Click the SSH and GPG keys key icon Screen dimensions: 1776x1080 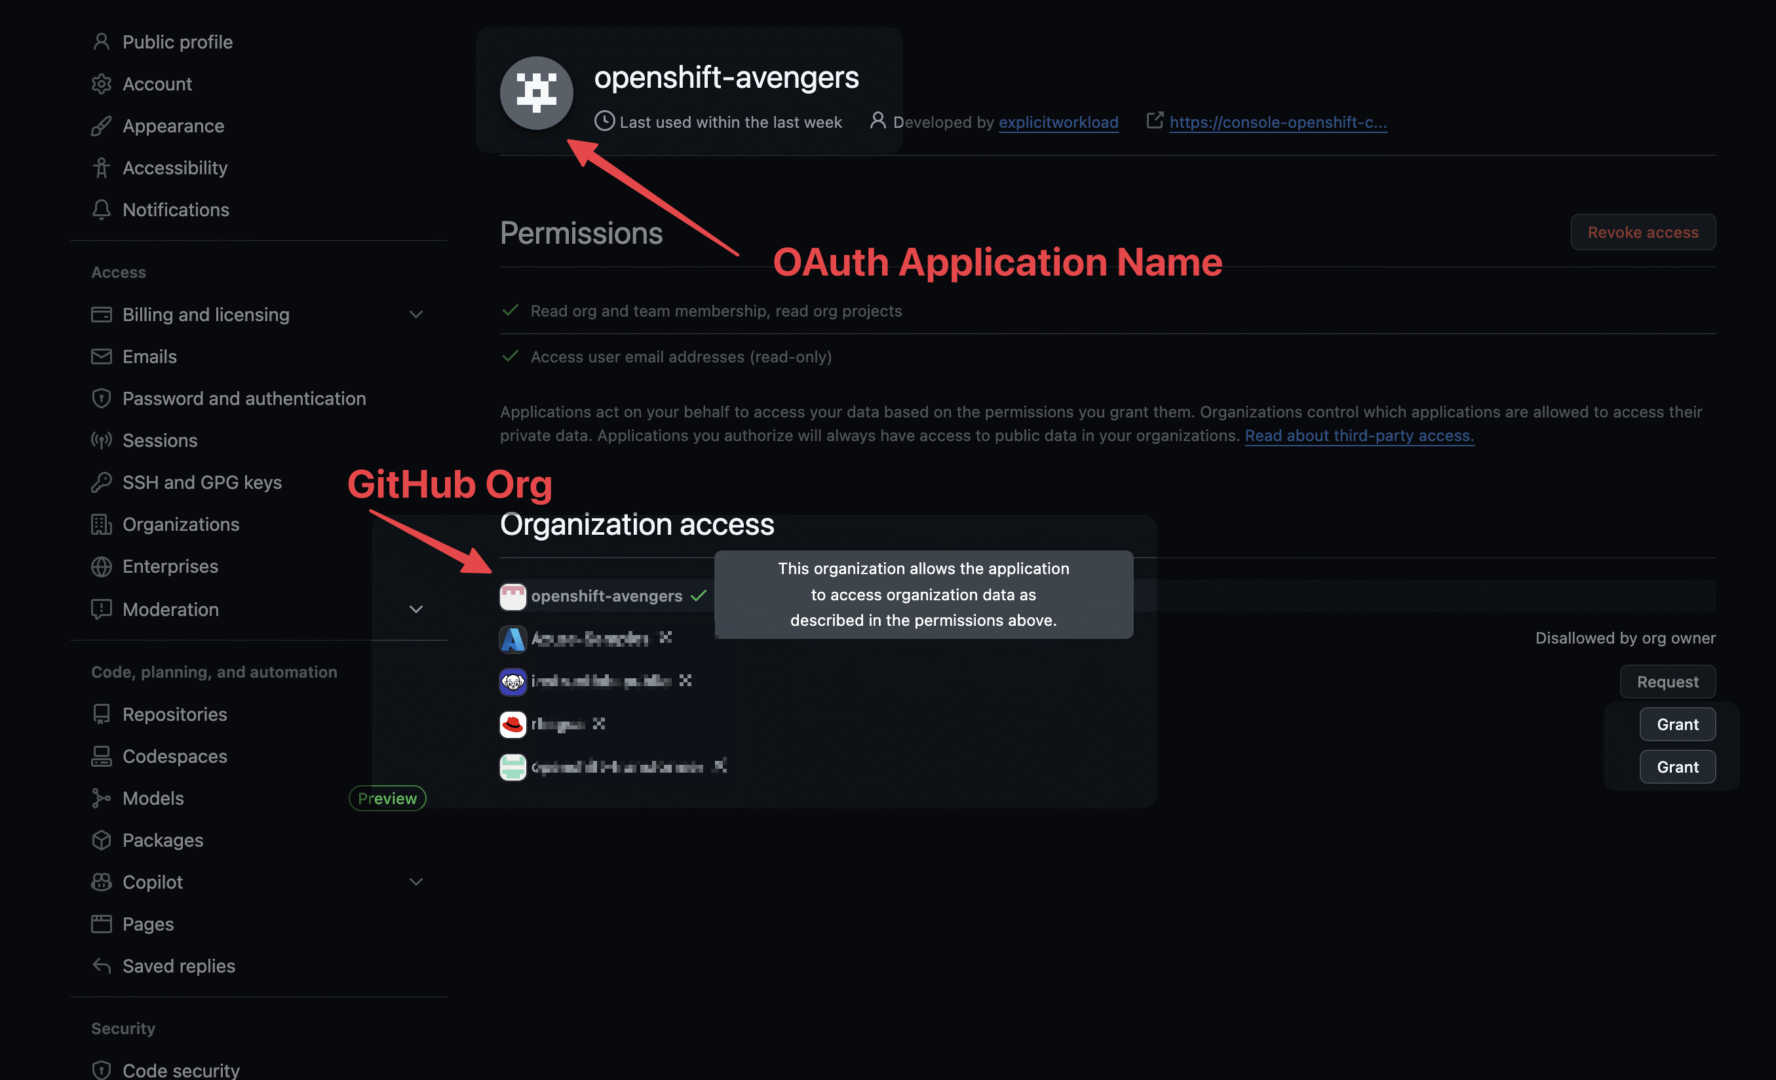(101, 483)
